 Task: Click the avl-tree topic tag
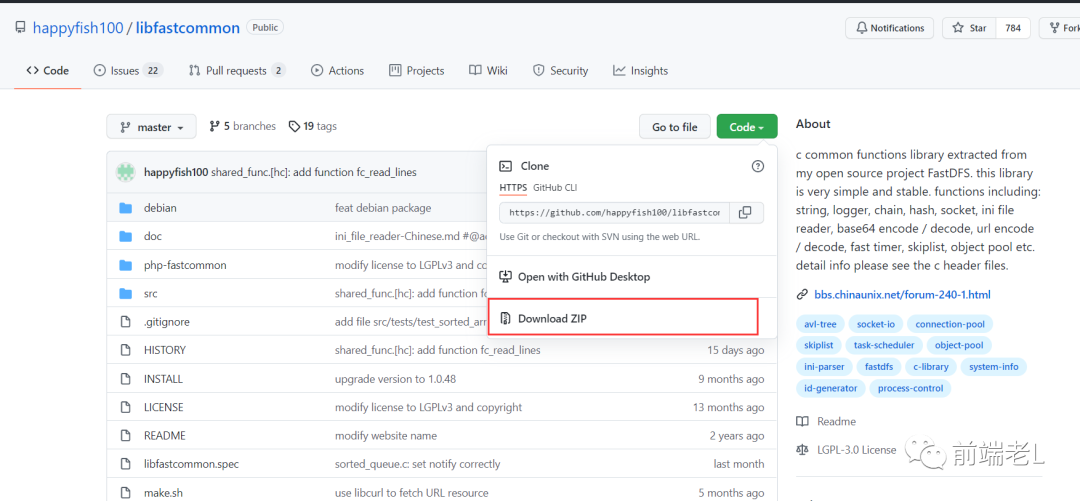point(819,324)
